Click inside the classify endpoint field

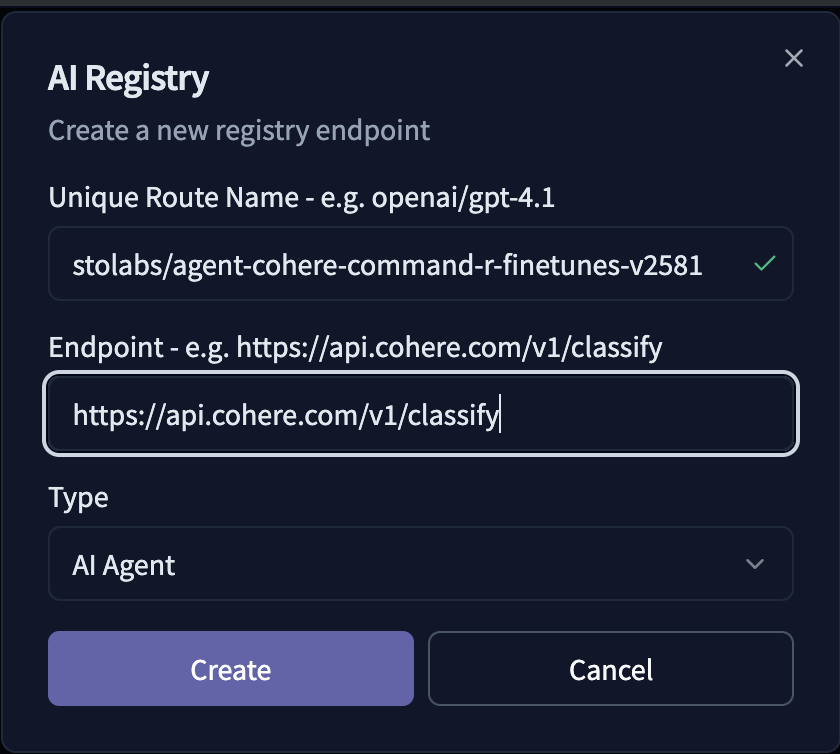pyautogui.click(x=420, y=413)
